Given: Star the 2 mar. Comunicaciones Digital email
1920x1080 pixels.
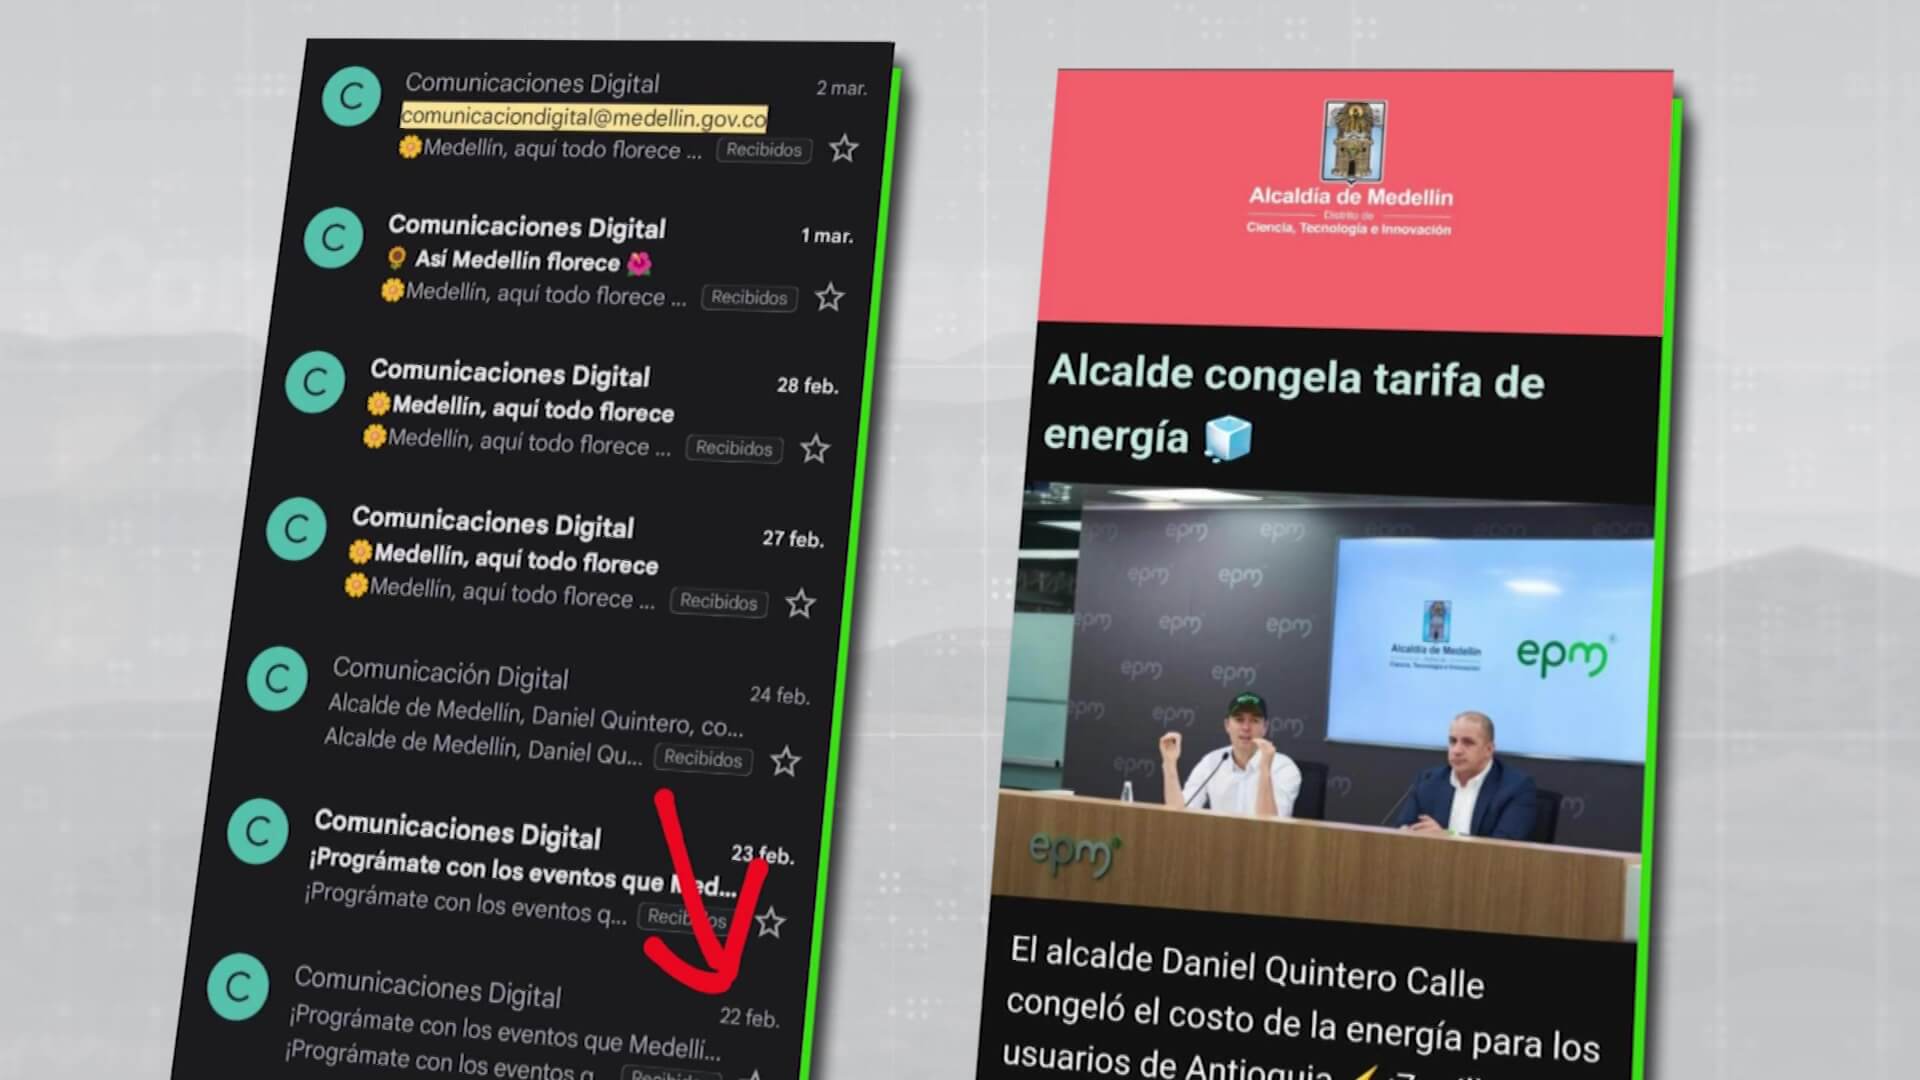Looking at the screenshot, I should point(844,150).
